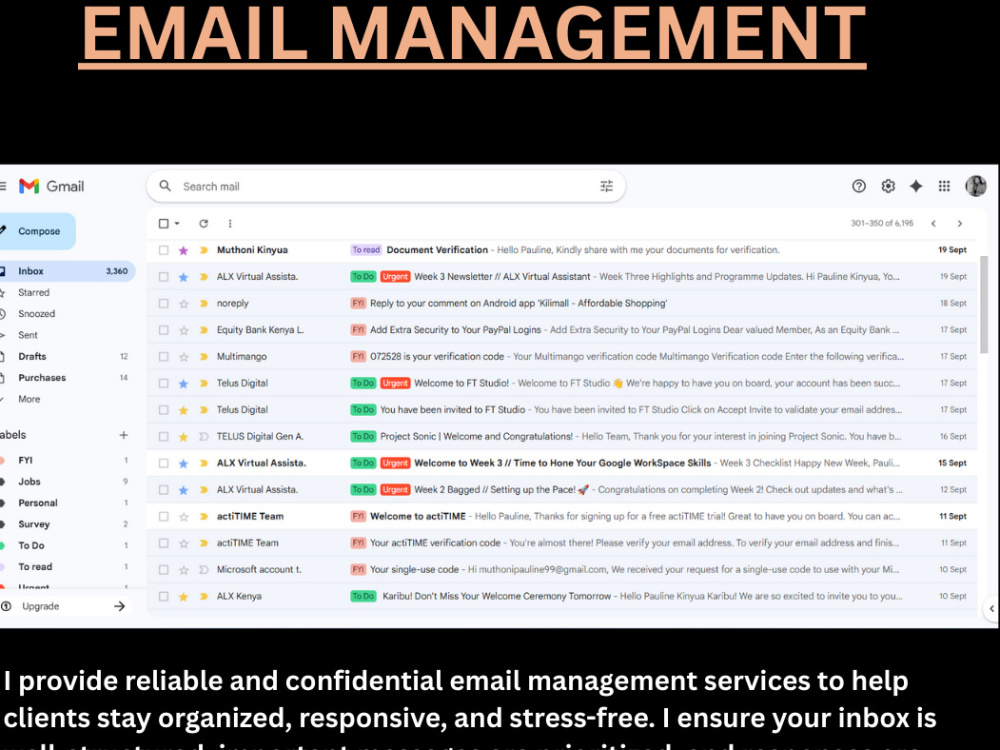Click the green To Do label dot
The width and height of the screenshot is (1000, 750).
[x=3, y=545]
